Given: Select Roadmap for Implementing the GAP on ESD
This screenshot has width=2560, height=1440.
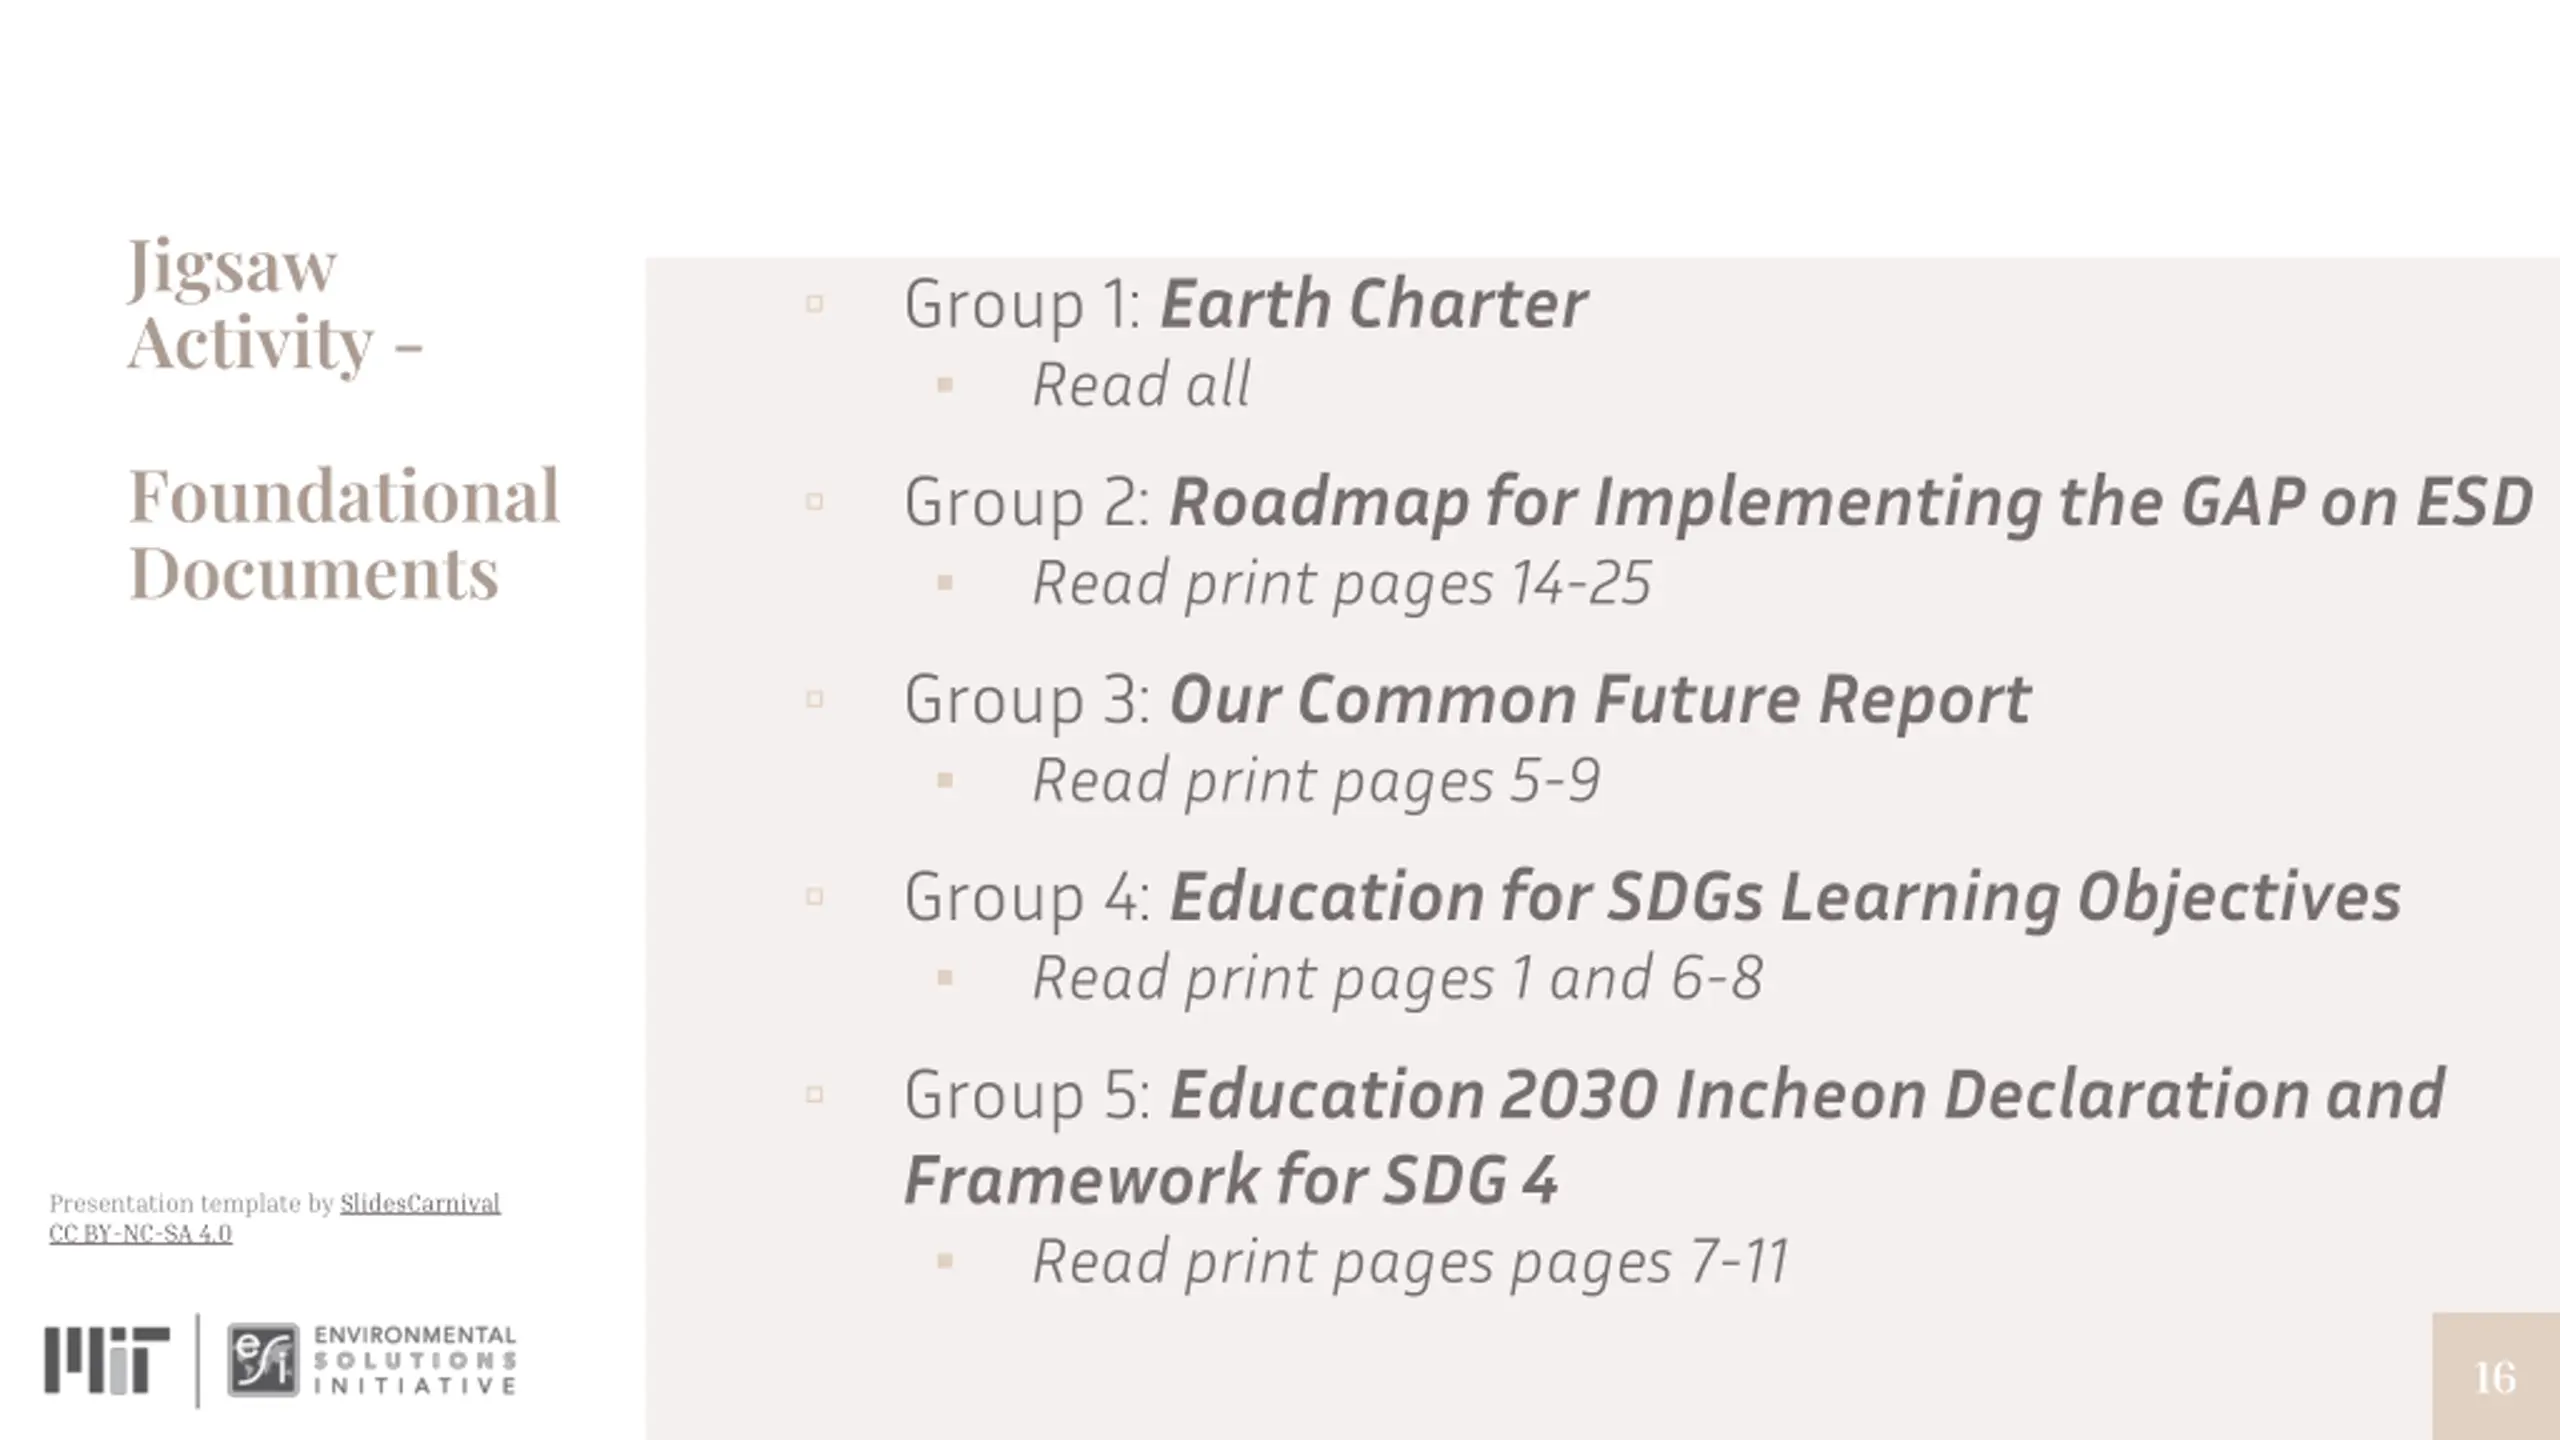Looking at the screenshot, I should (1851, 502).
